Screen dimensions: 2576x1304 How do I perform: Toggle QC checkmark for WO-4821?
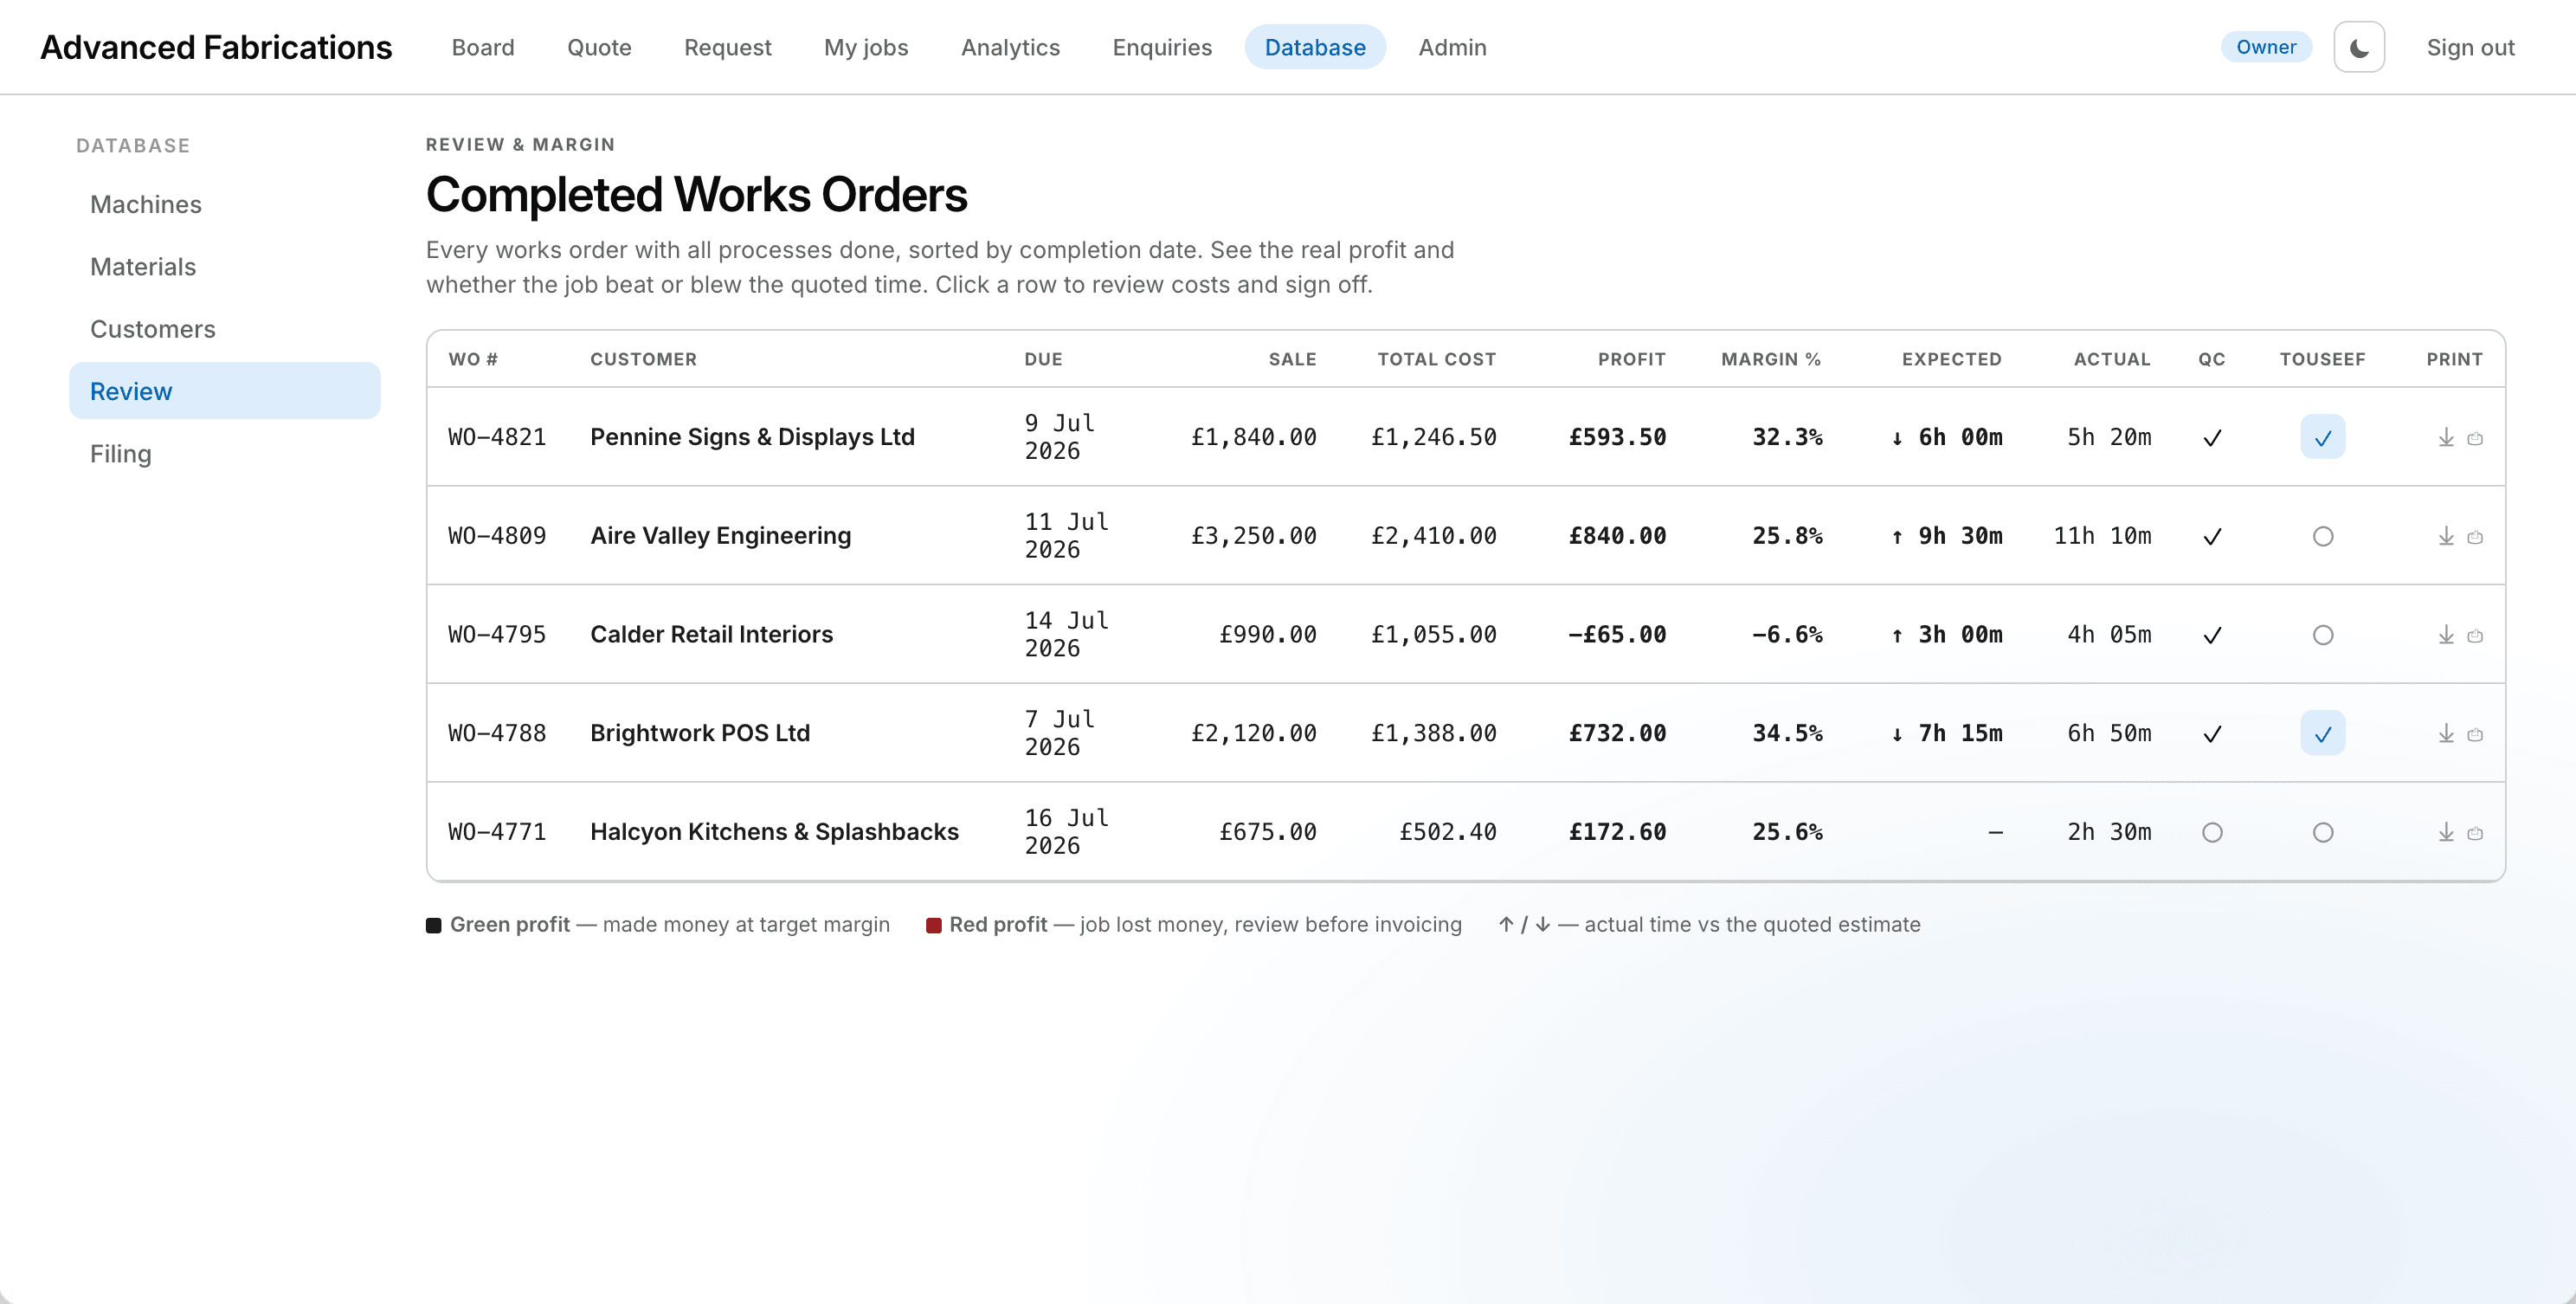2212,437
